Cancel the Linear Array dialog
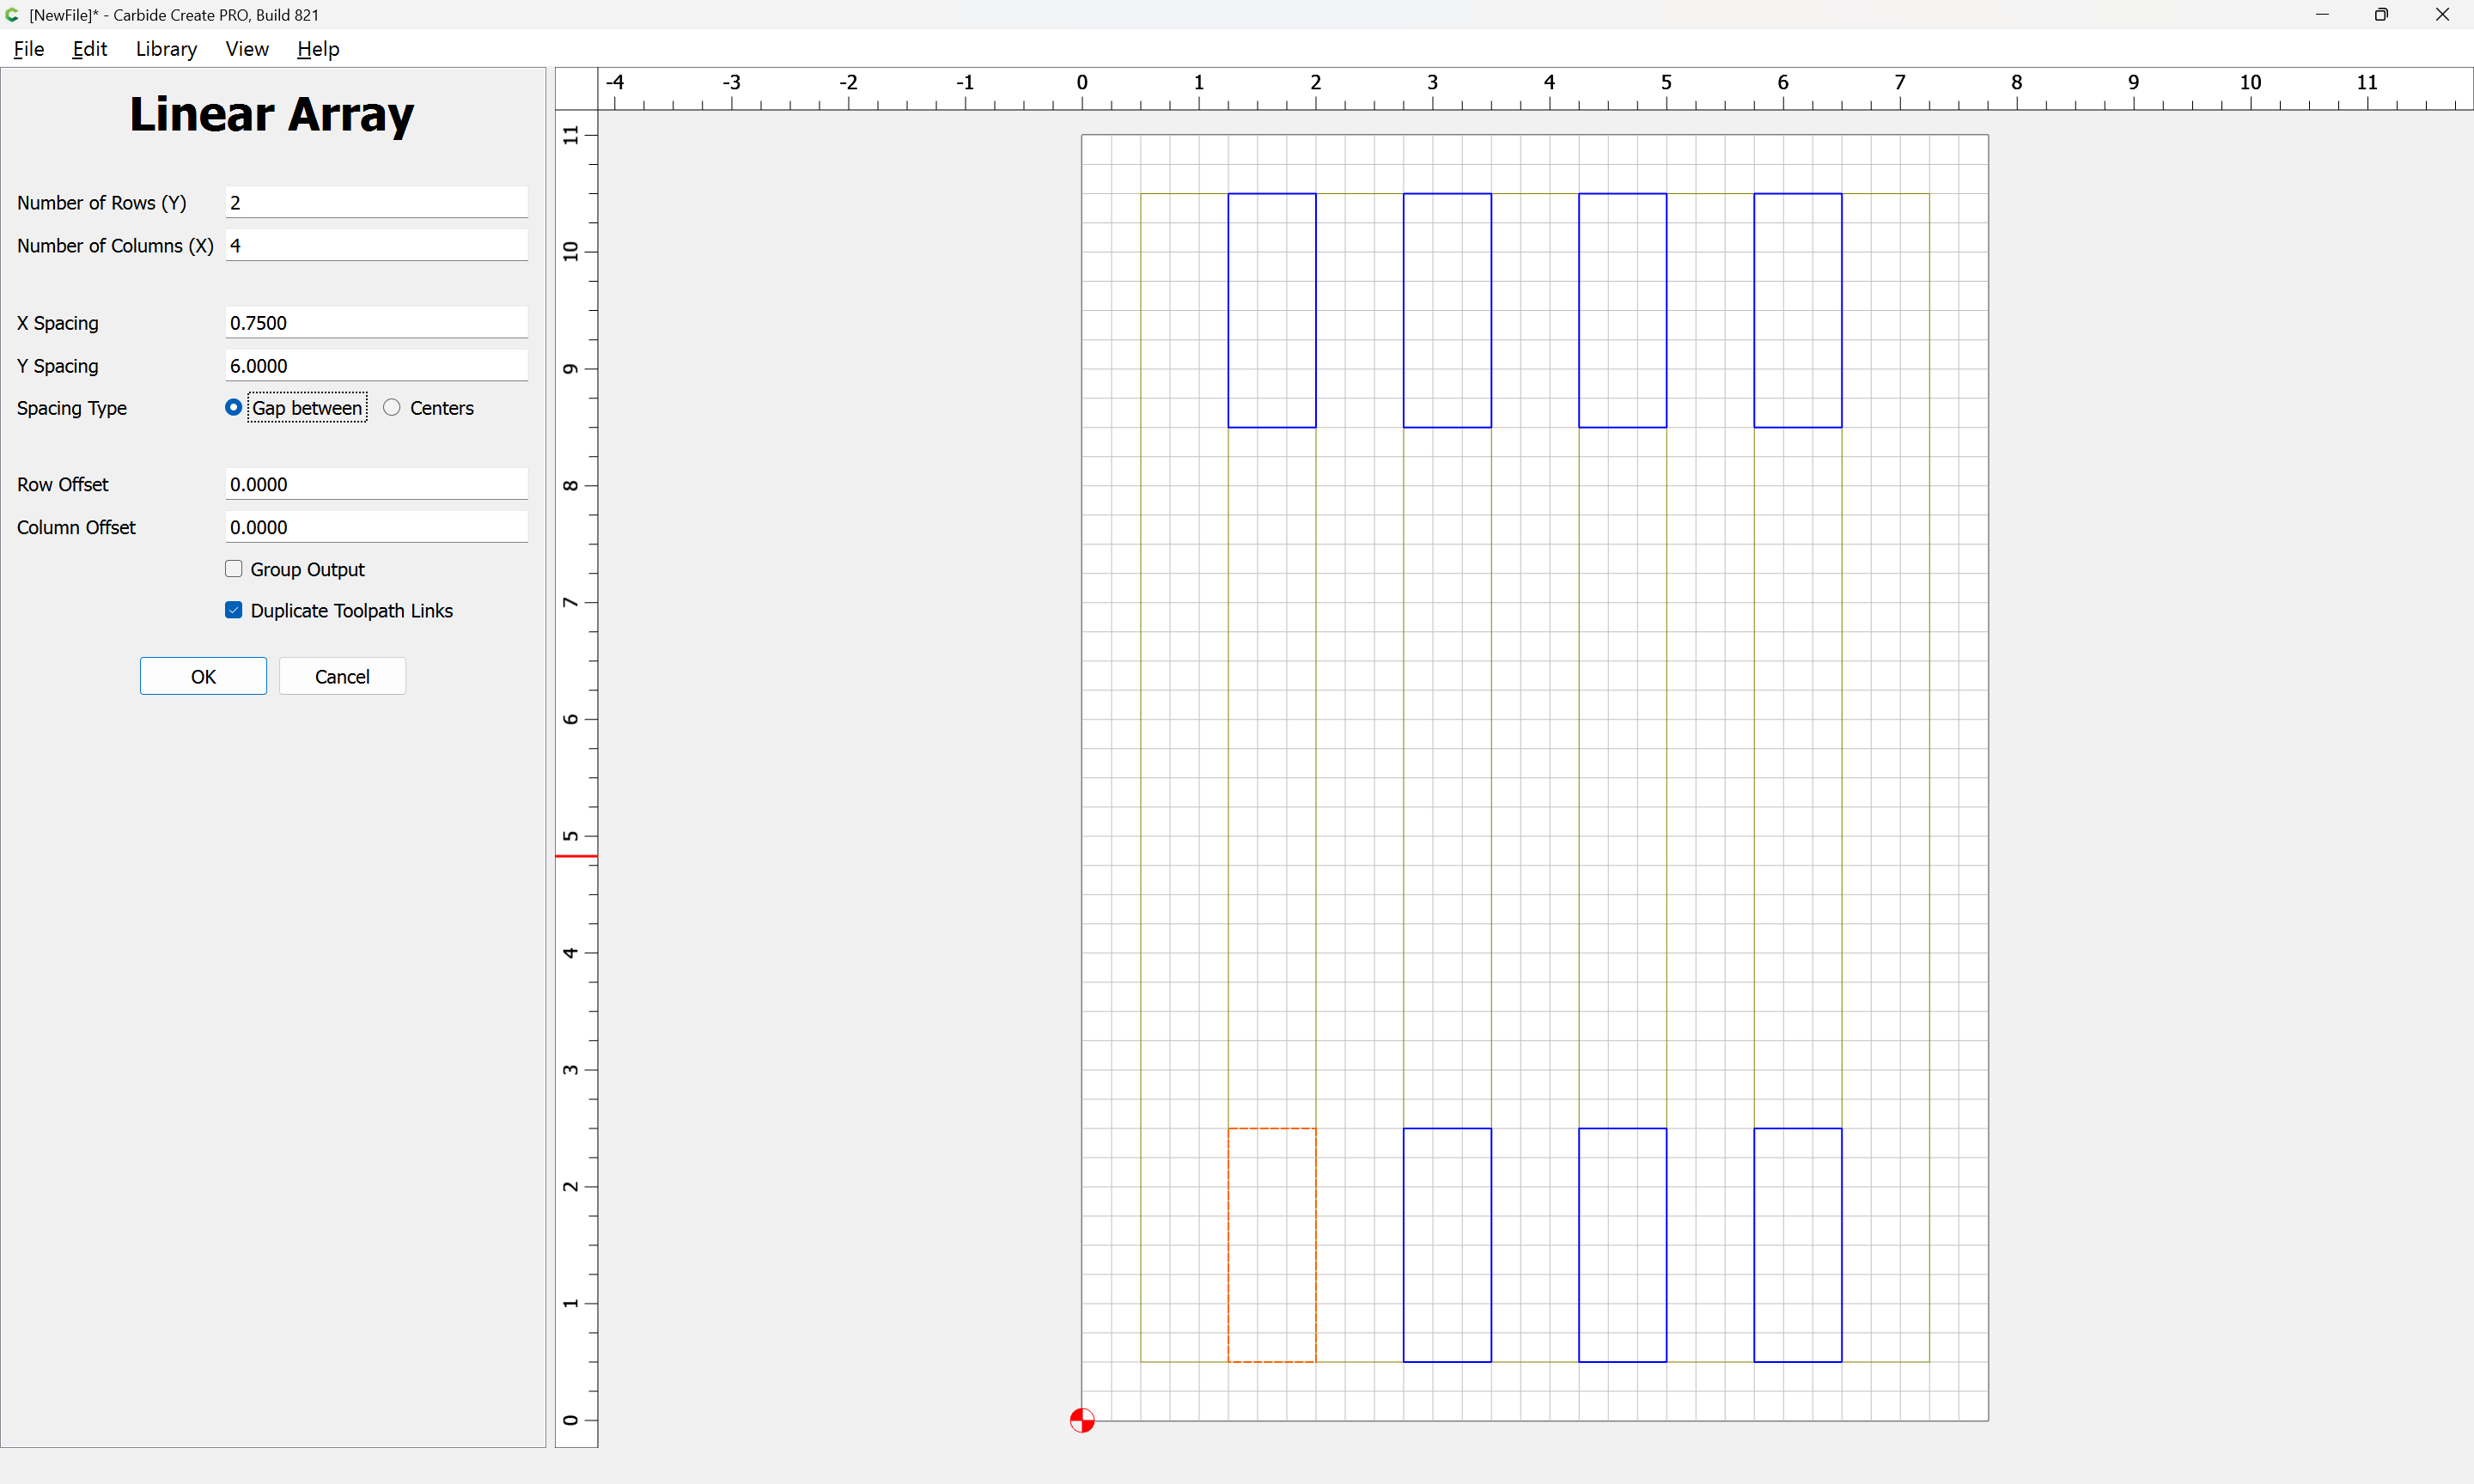Viewport: 2474px width, 1484px height. pos(342,676)
